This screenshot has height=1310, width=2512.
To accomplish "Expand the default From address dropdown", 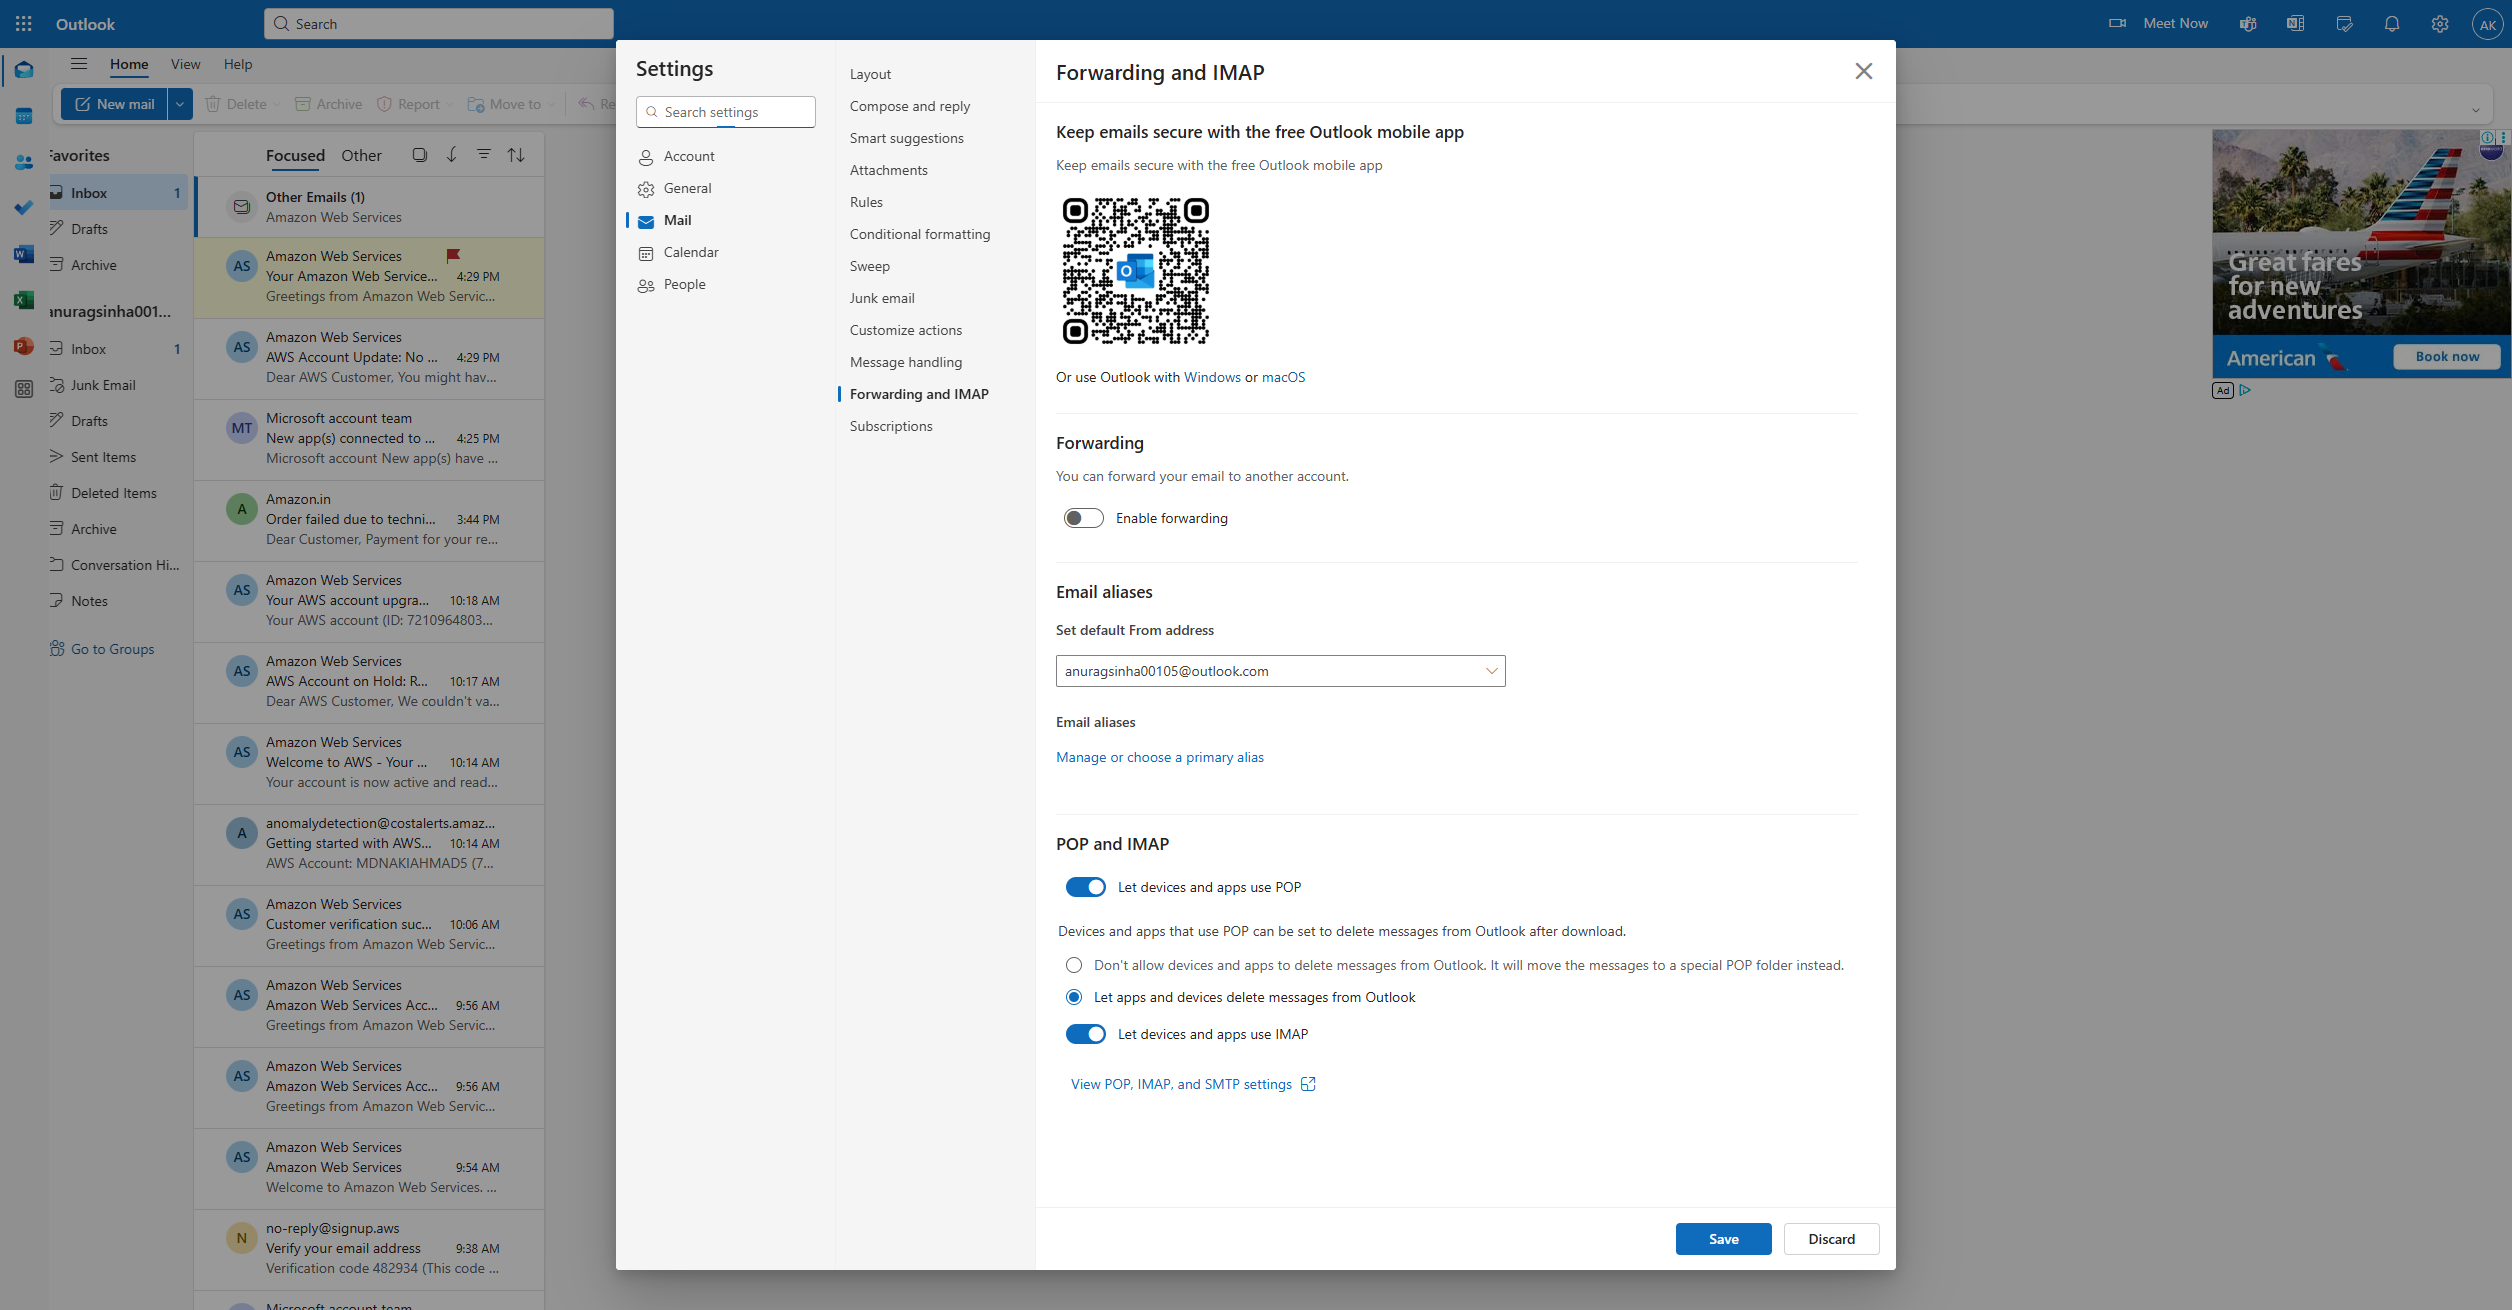I will click(1491, 671).
